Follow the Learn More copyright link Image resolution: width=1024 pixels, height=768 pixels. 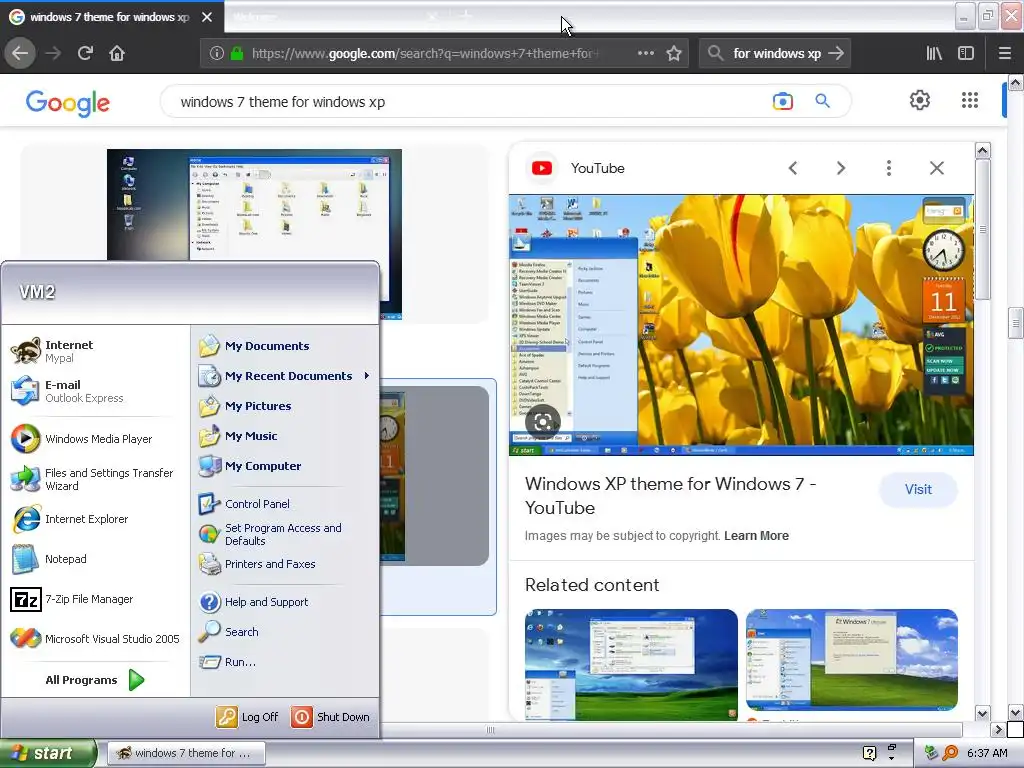click(756, 536)
